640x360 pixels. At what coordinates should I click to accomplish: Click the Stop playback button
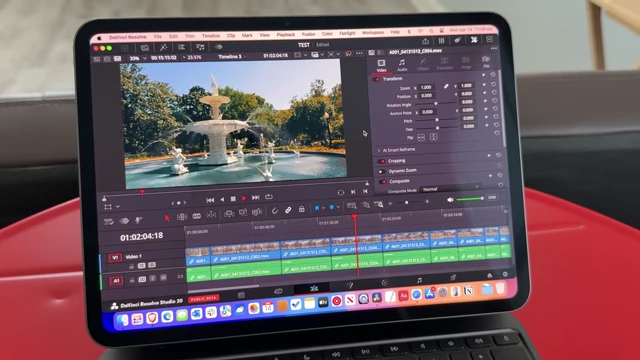(233, 199)
